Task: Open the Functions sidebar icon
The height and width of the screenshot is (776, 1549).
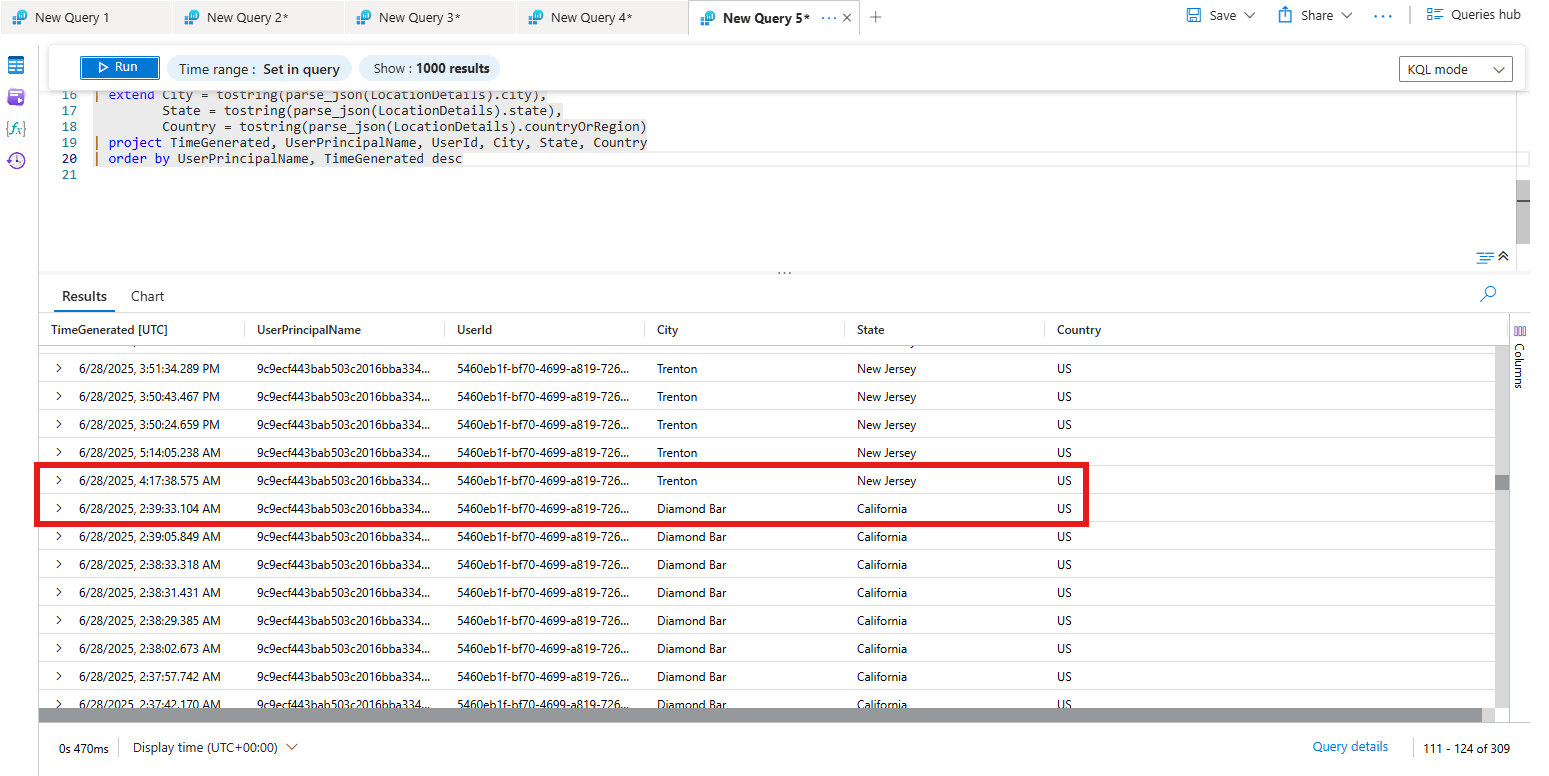Action: (x=16, y=128)
